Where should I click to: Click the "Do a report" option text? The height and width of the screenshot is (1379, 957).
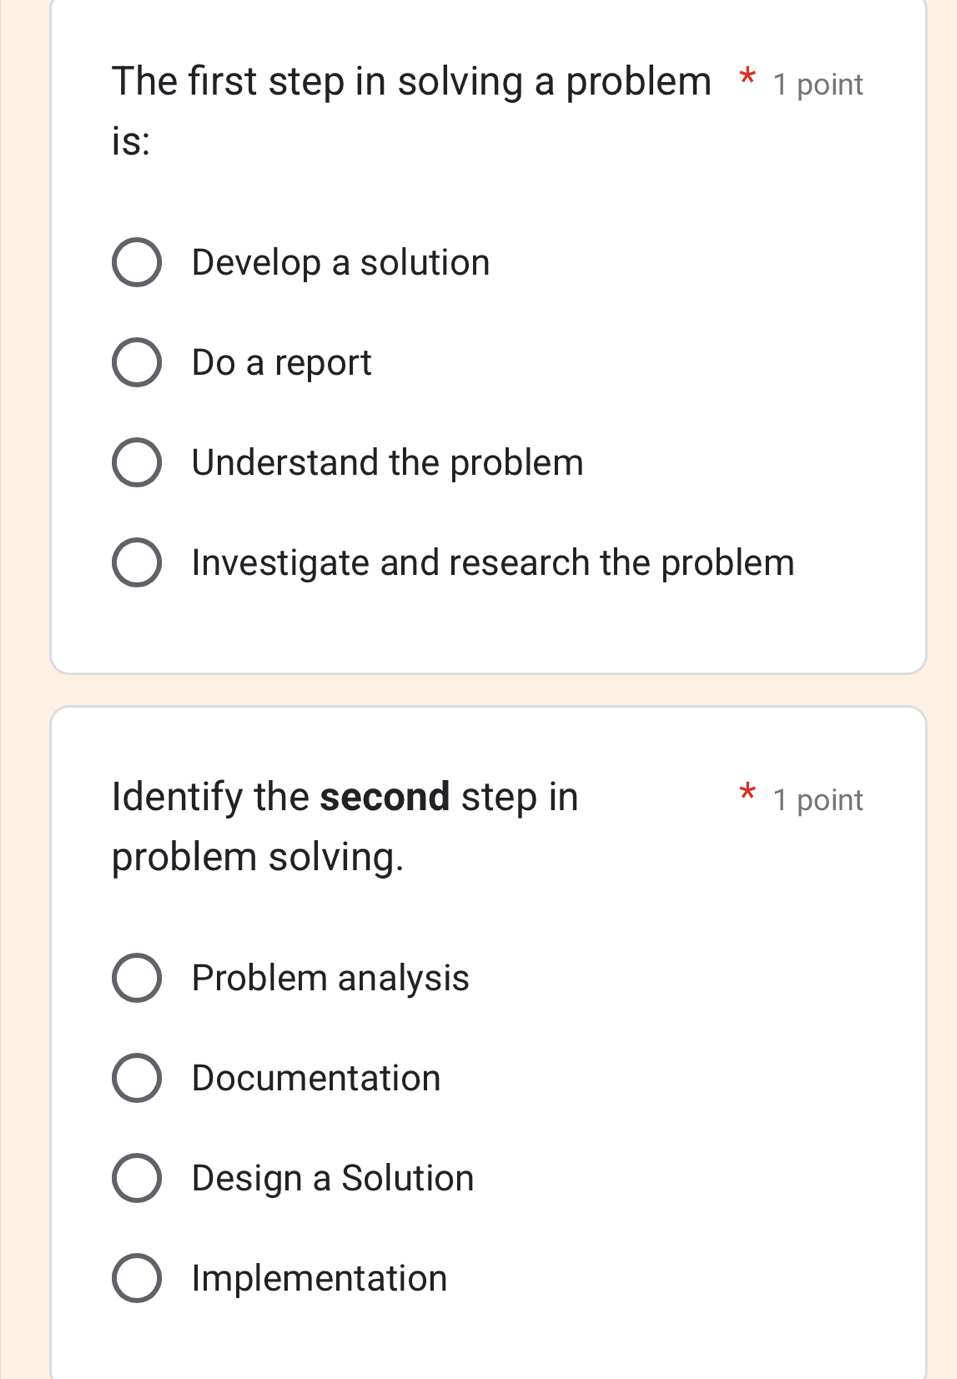(281, 363)
